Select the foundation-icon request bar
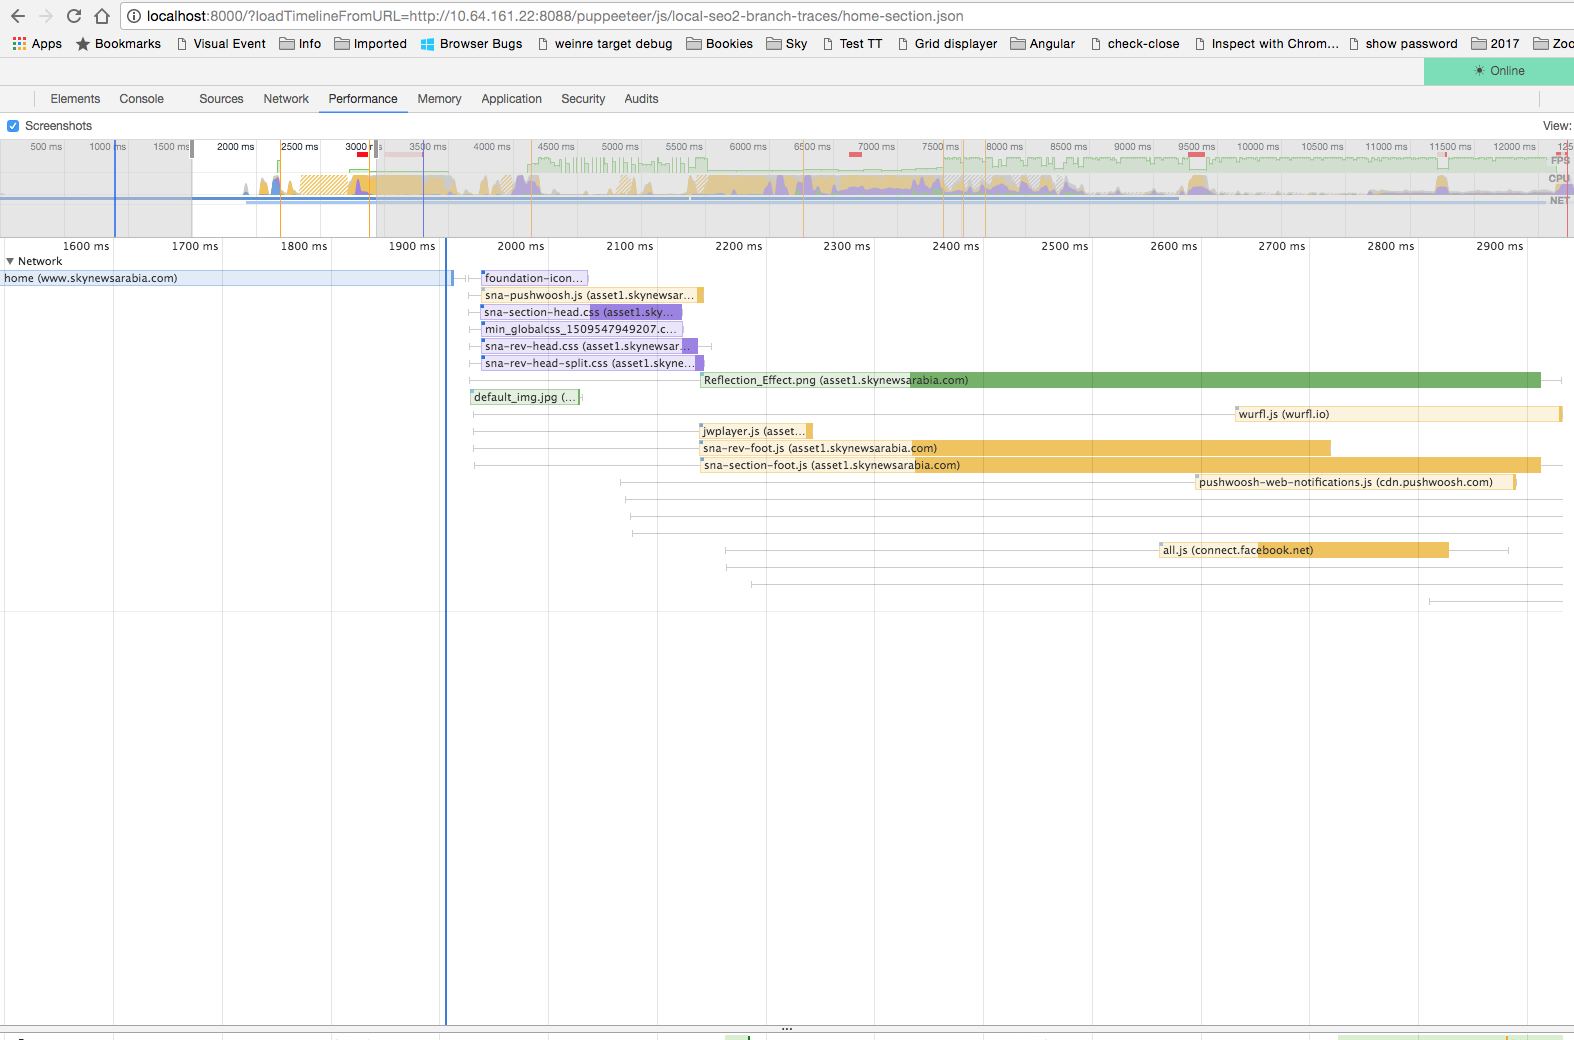 coord(534,278)
